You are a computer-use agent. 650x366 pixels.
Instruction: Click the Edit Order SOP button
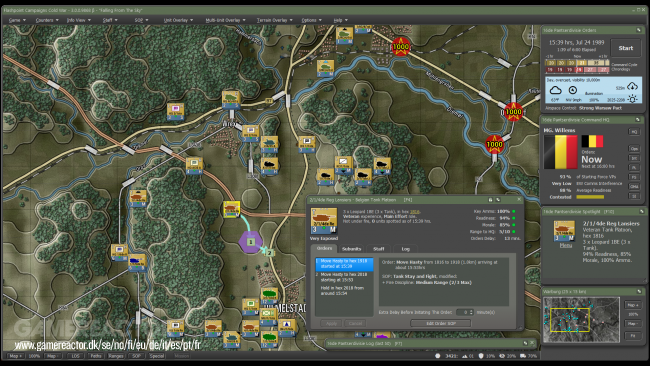(x=441, y=323)
